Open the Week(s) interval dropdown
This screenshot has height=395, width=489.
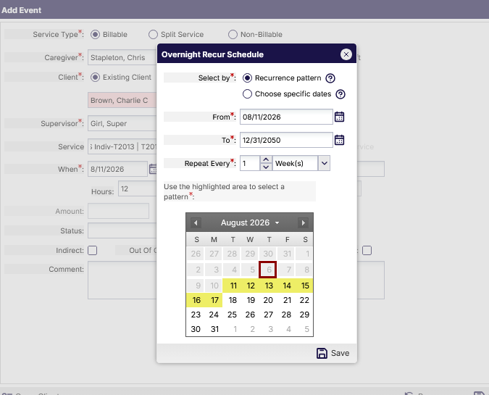324,163
